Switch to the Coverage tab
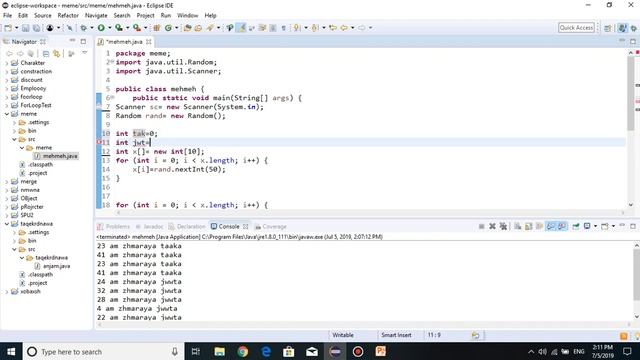The height and width of the screenshot is (360, 640). tap(271, 226)
